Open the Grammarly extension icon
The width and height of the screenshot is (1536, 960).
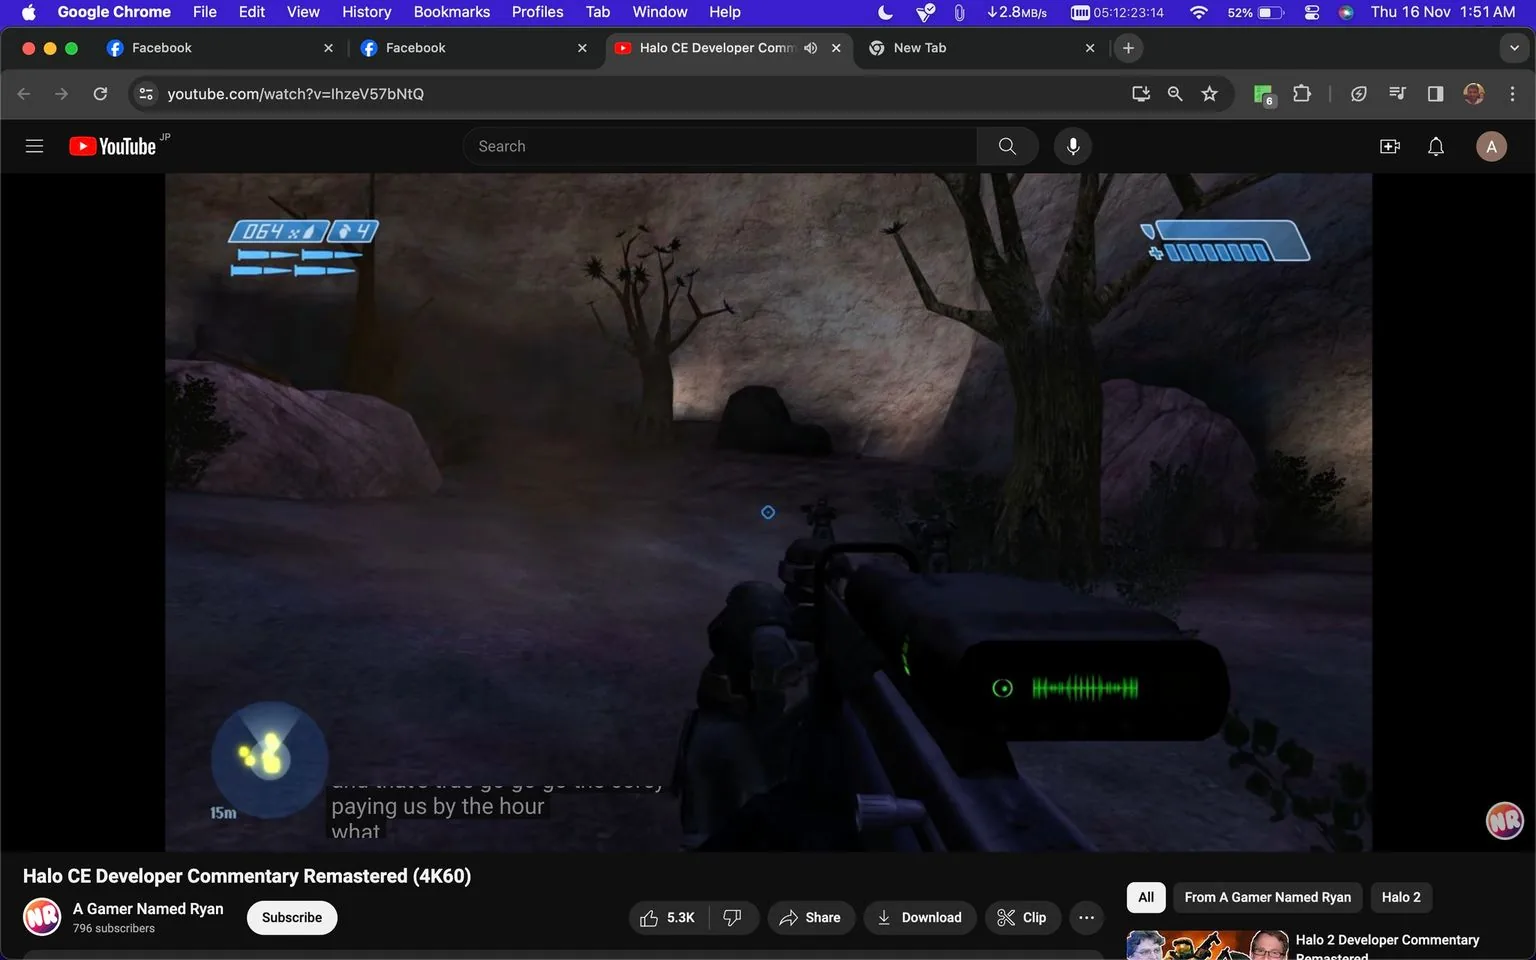point(1262,93)
